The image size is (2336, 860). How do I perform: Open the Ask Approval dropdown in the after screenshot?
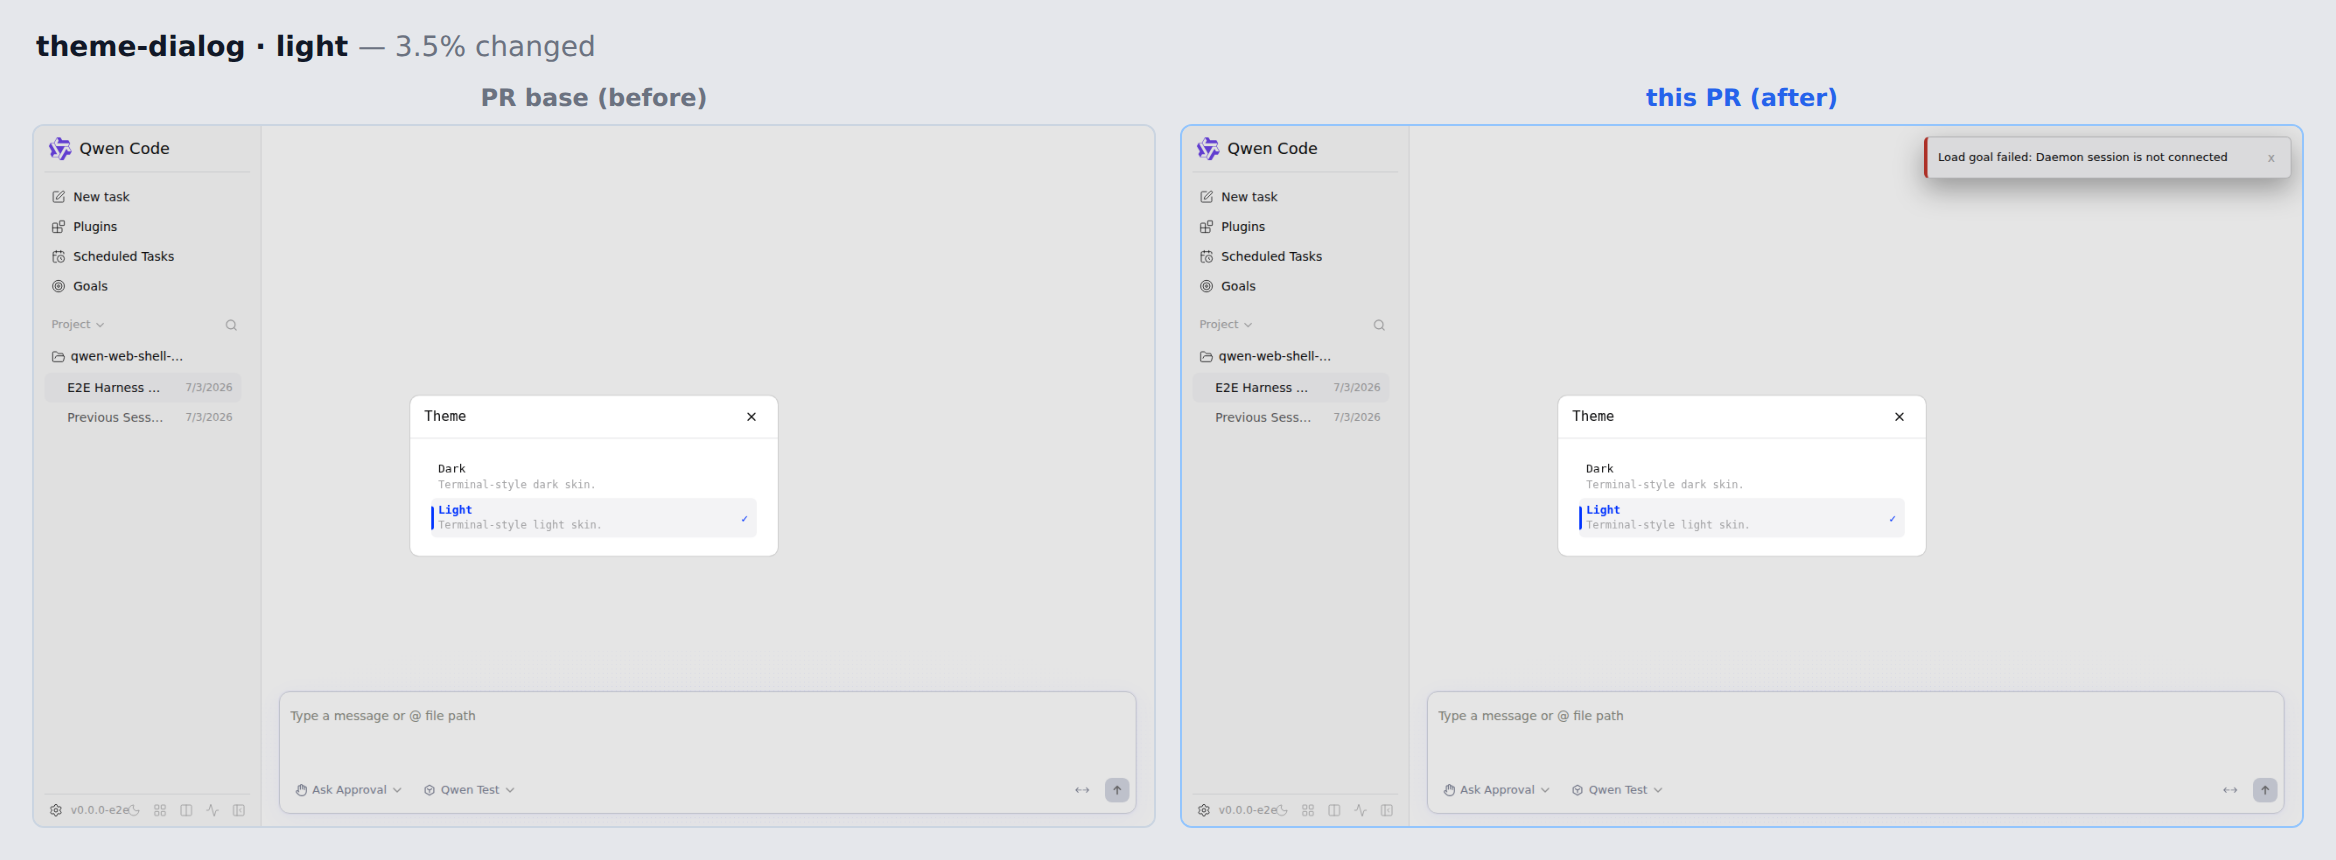tap(1496, 790)
